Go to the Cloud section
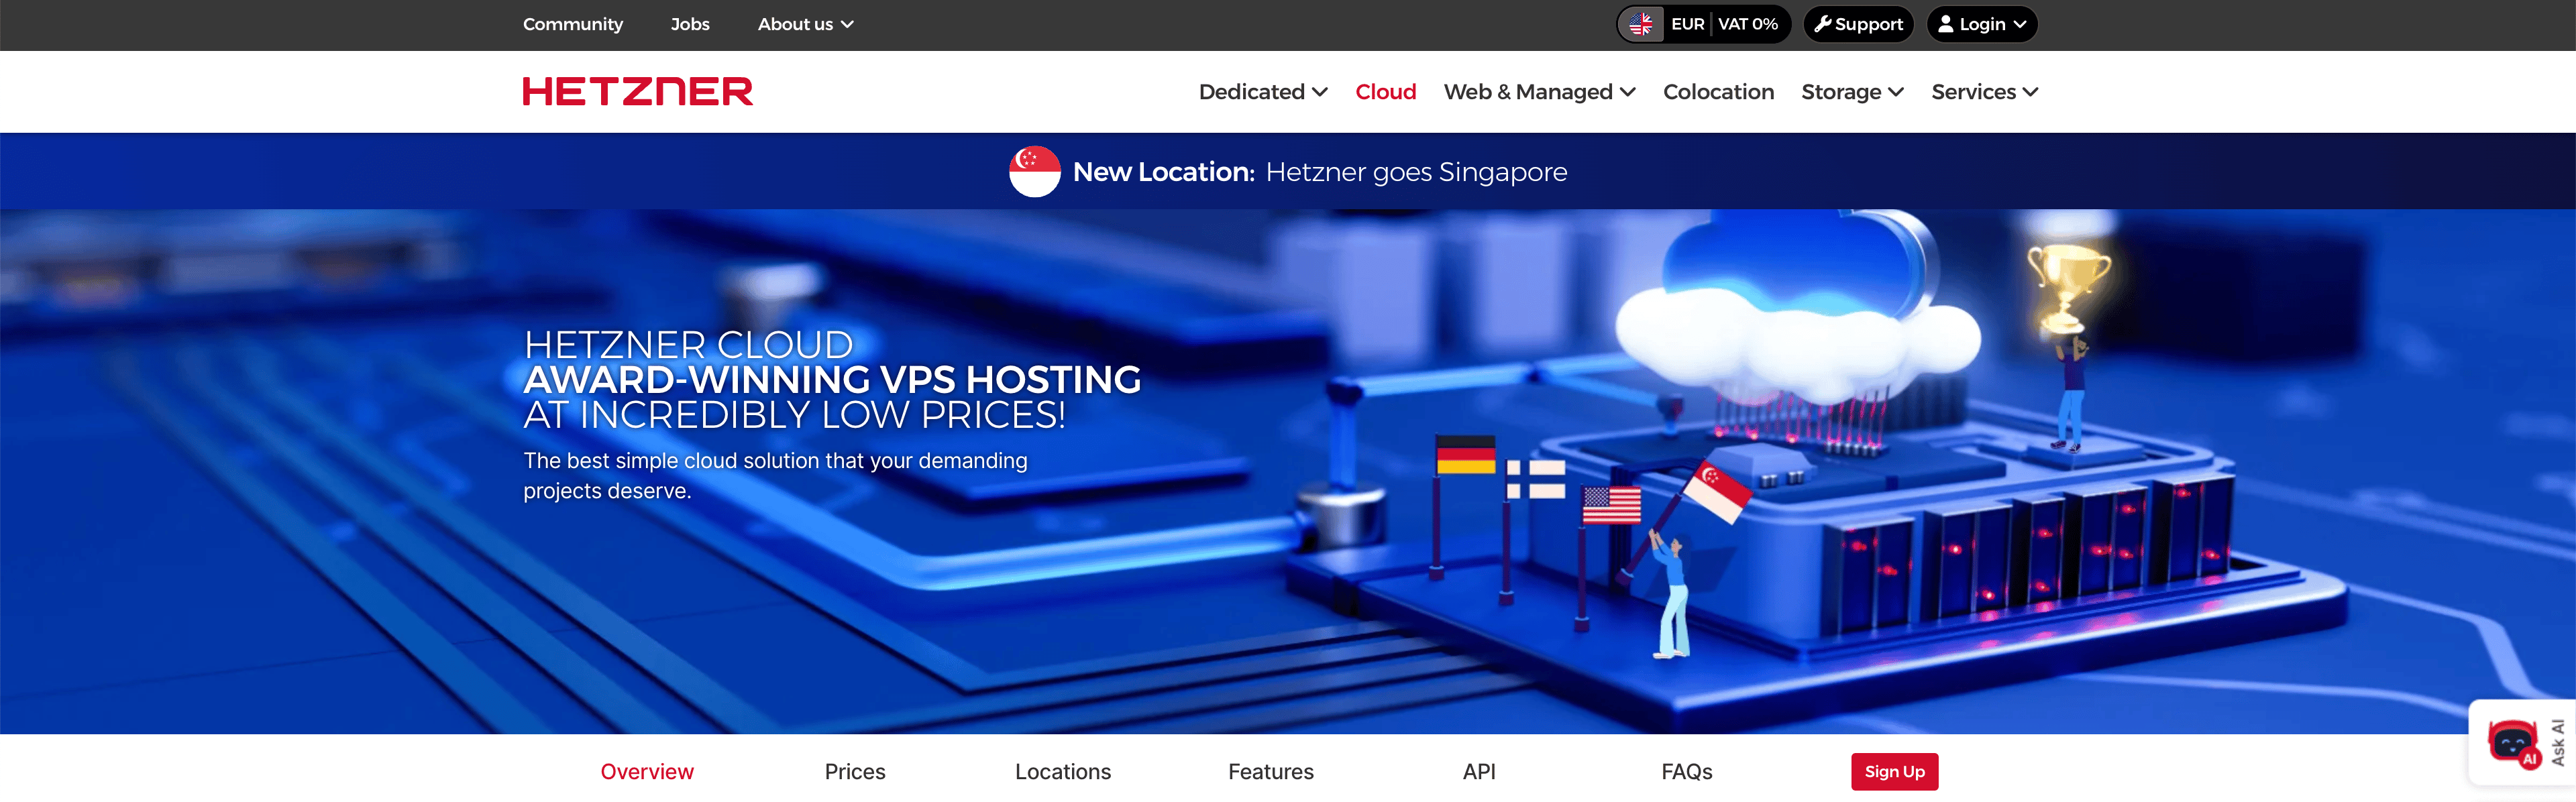 tap(1385, 92)
